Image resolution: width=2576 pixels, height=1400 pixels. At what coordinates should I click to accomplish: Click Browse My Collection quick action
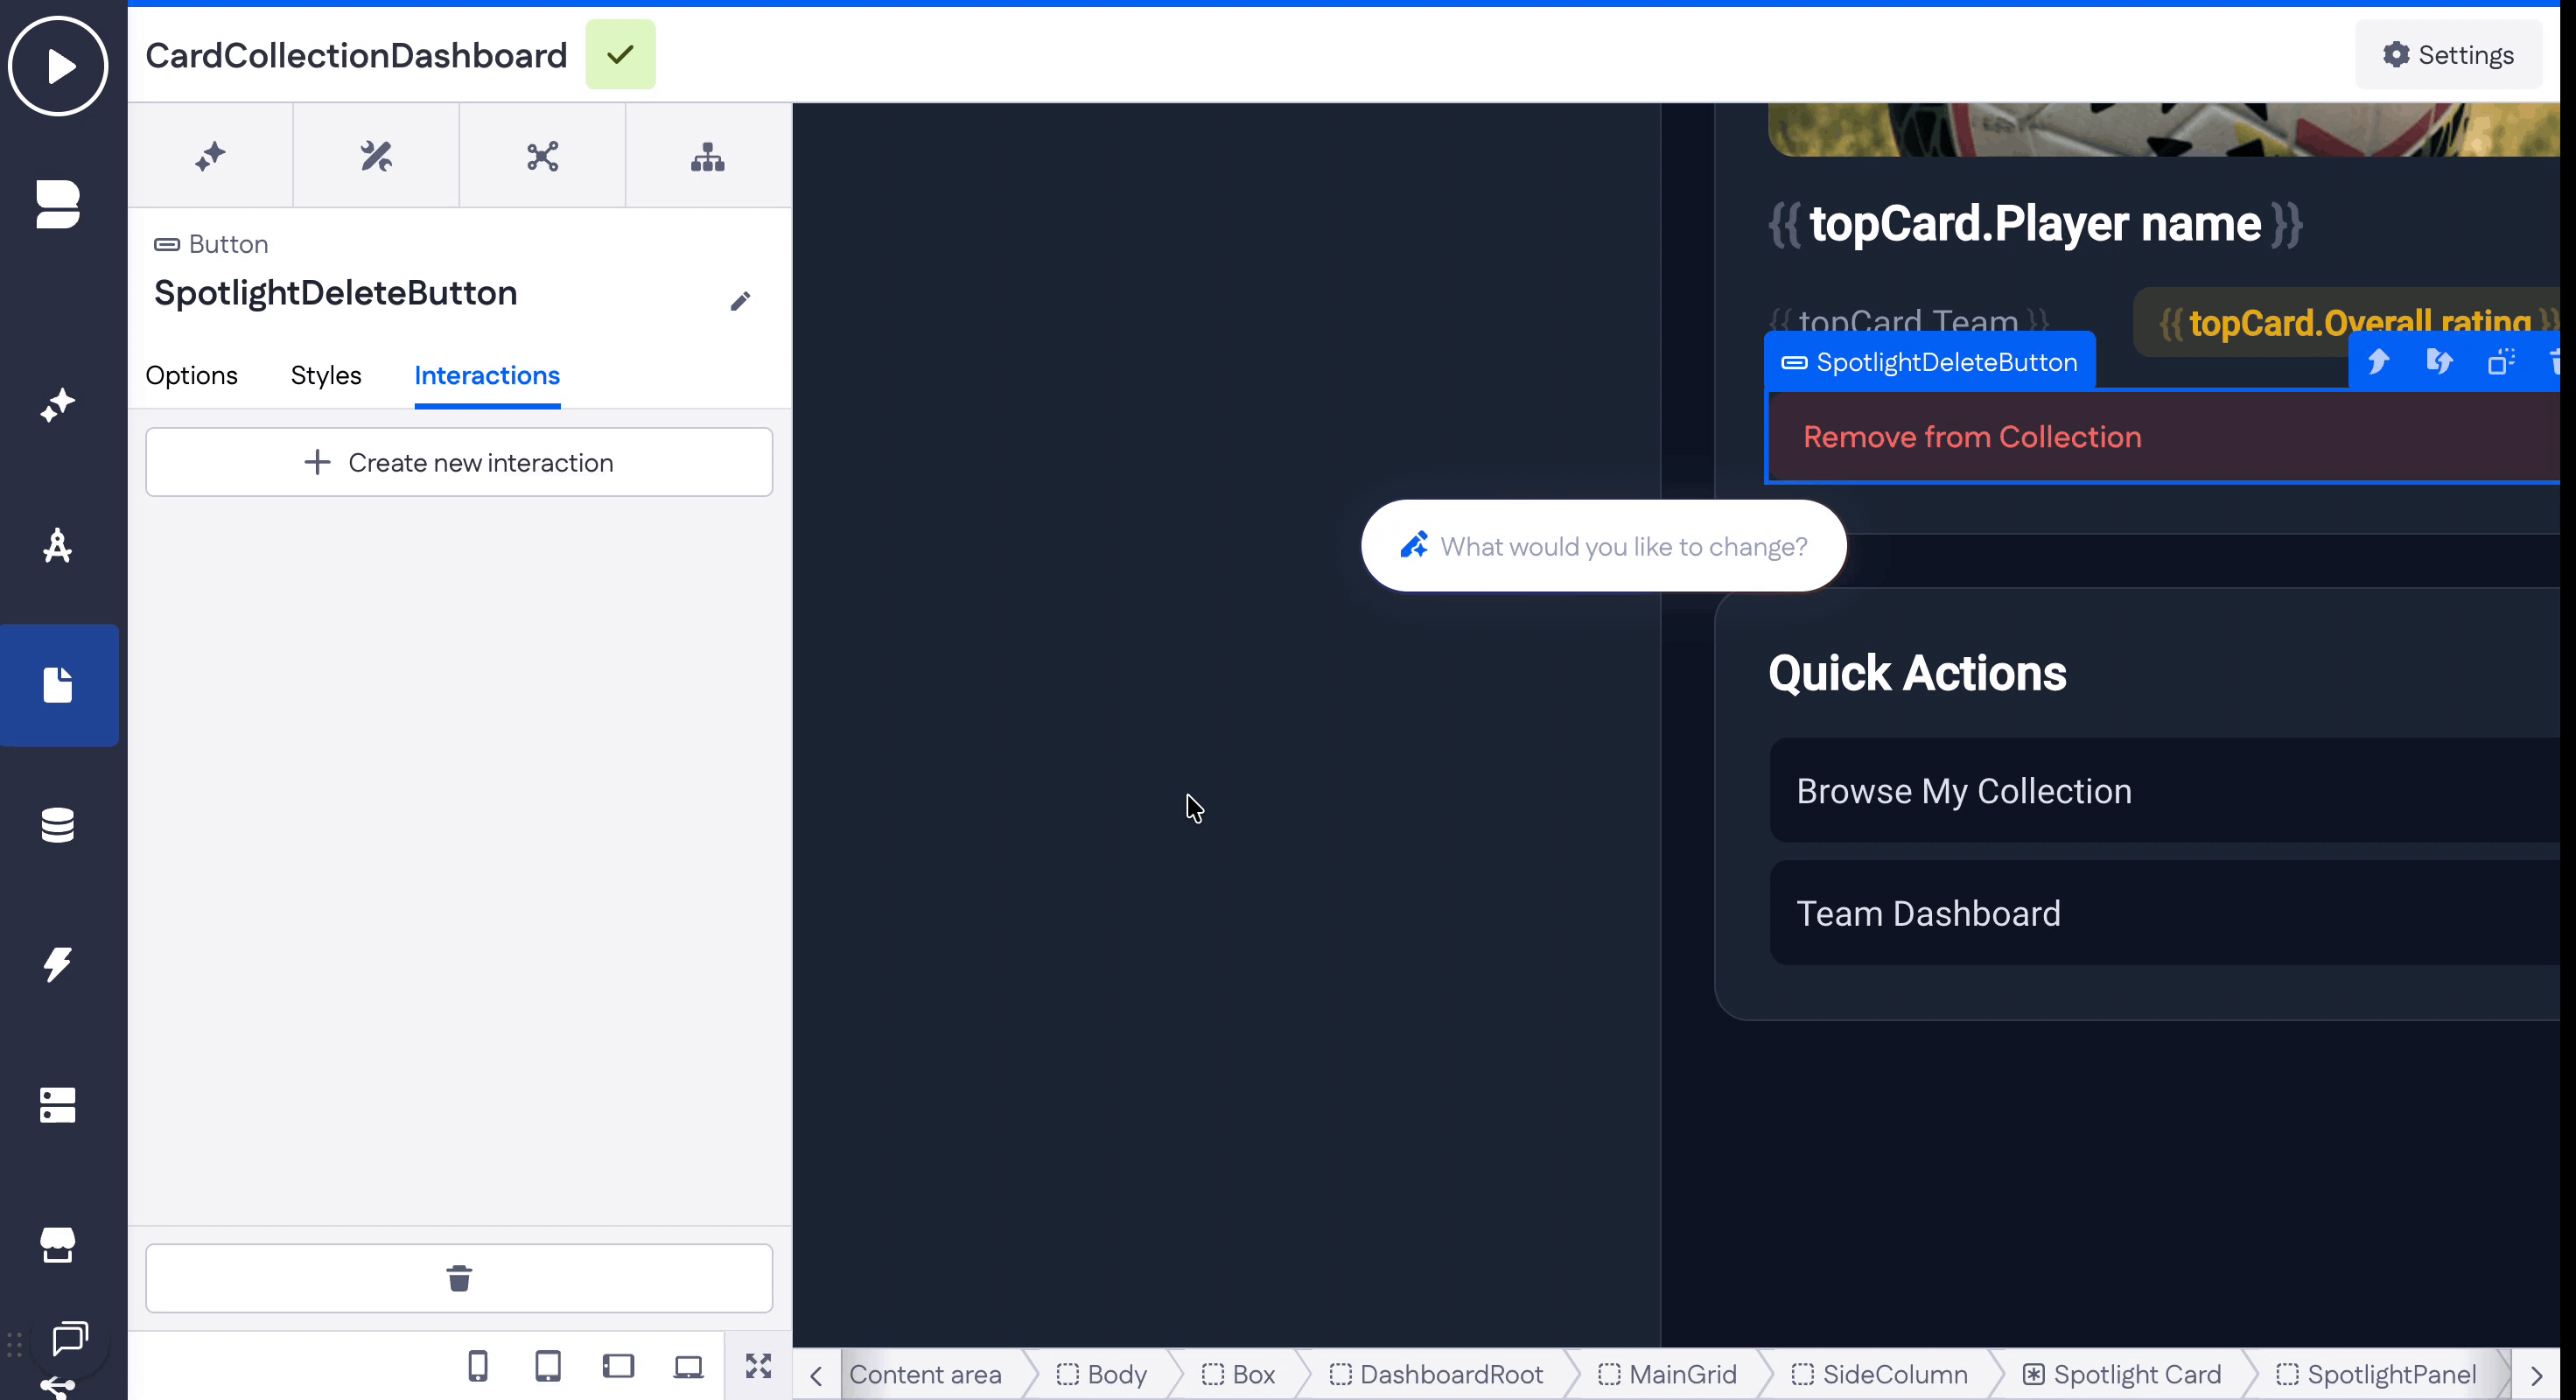[2164, 791]
